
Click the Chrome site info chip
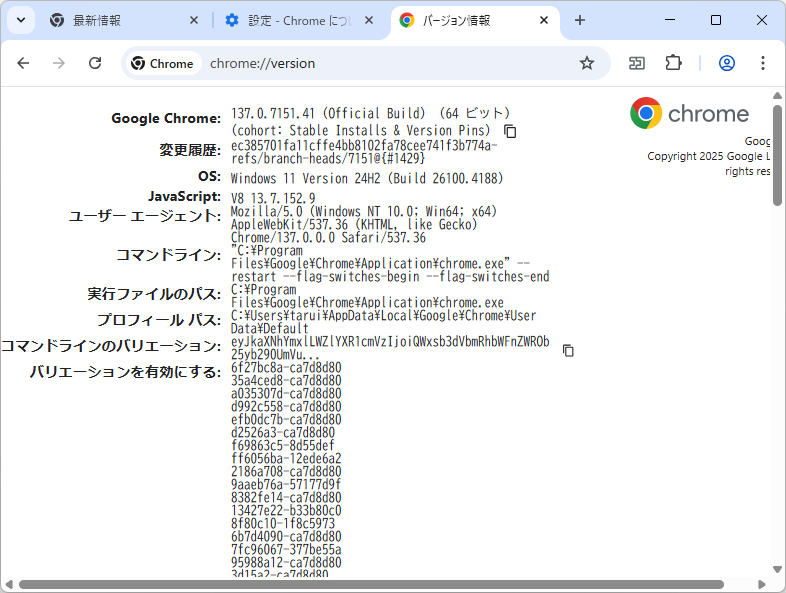point(162,64)
